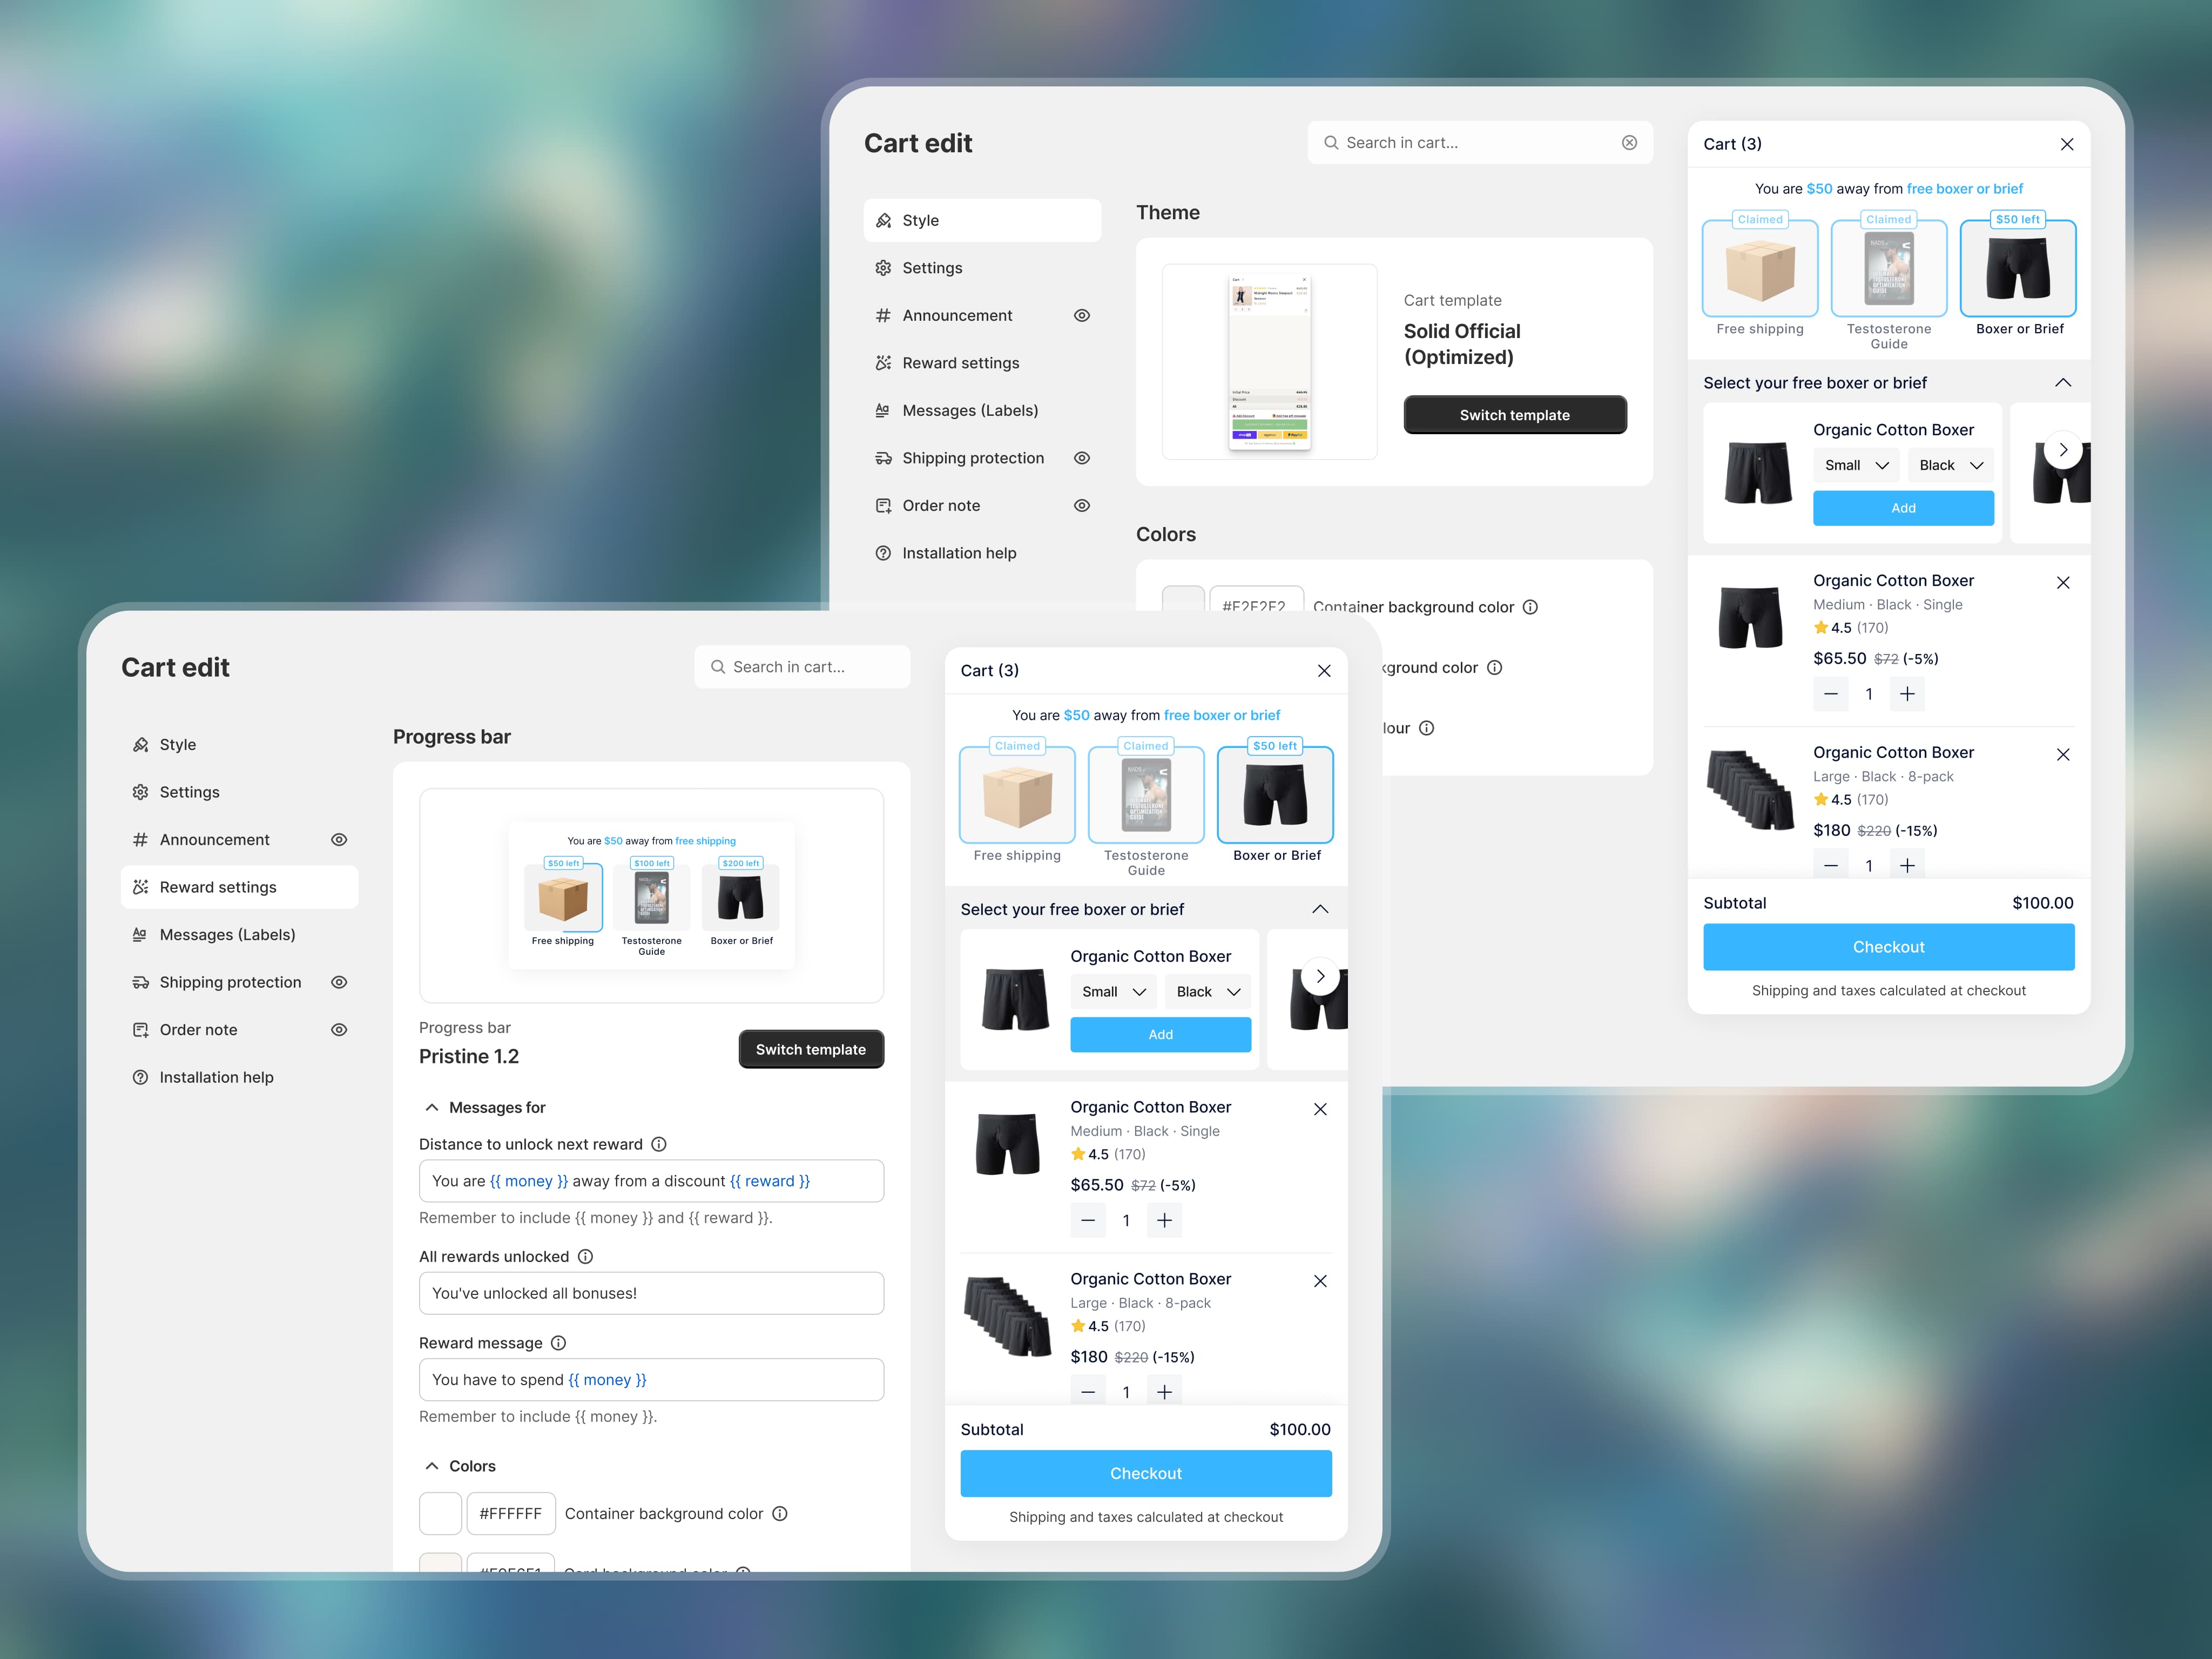Screen dimensions: 2212x1659
Task: Open Messages (Labels) in front sidebar
Action: [227, 935]
